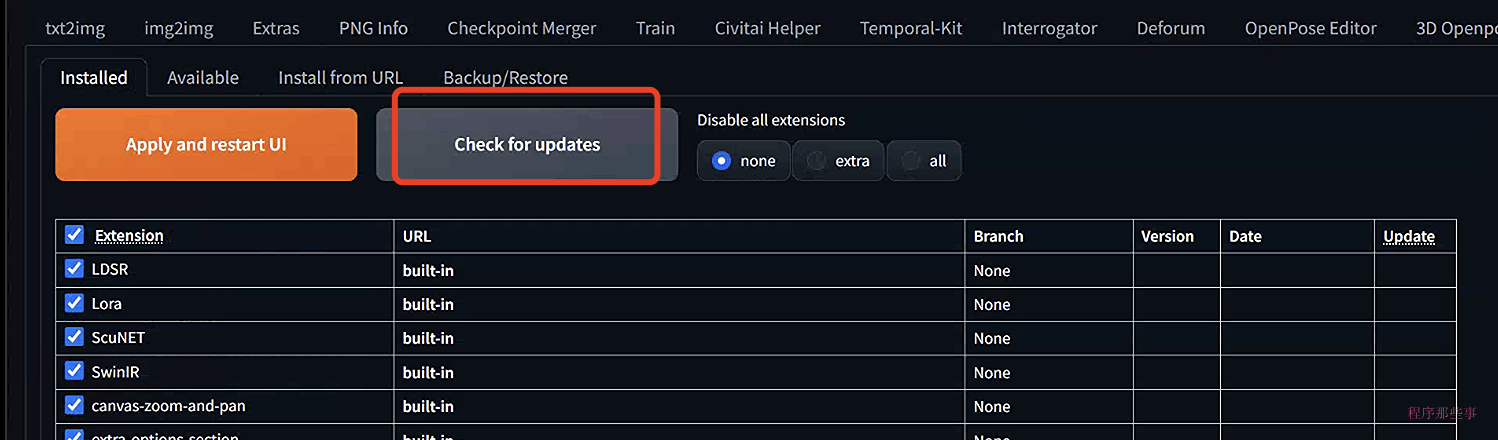Click Apply and restart UI
Screen dimensions: 1498x440
coord(206,144)
